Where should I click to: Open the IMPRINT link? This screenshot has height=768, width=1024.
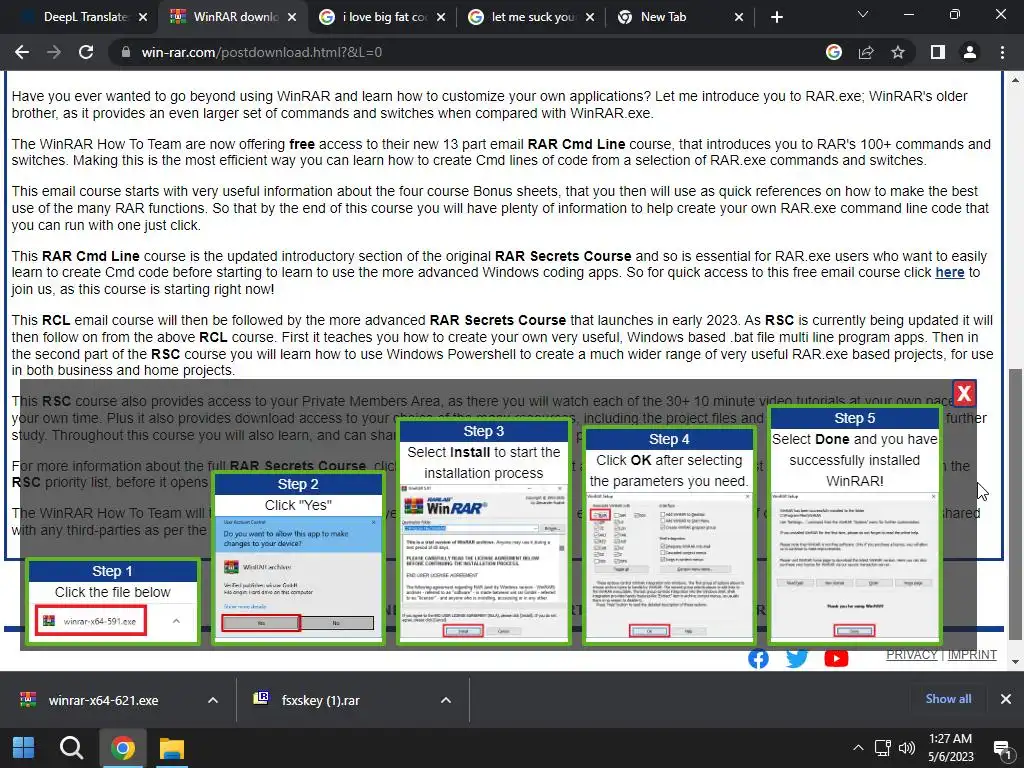972,654
